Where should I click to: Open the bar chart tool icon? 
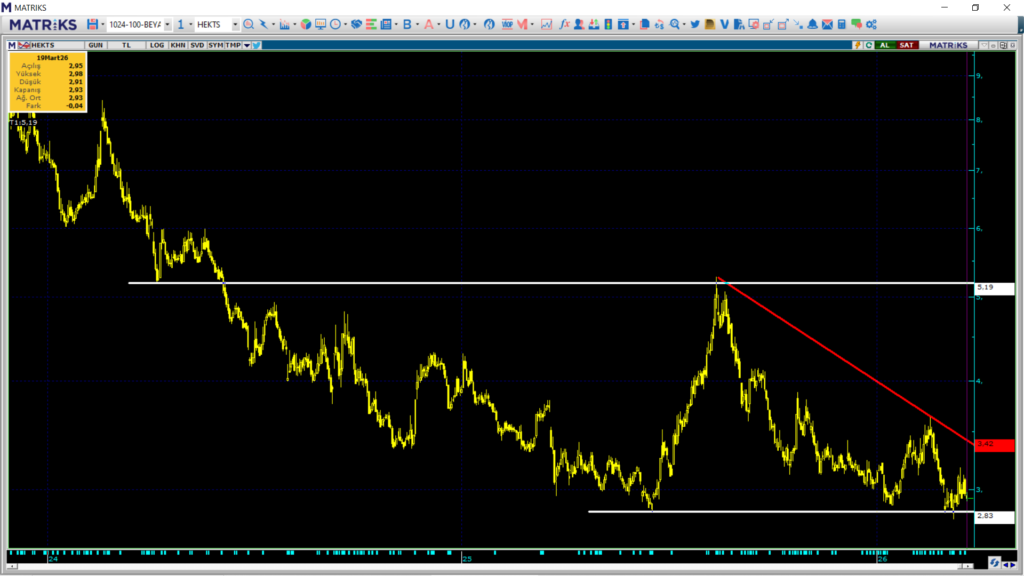284,24
